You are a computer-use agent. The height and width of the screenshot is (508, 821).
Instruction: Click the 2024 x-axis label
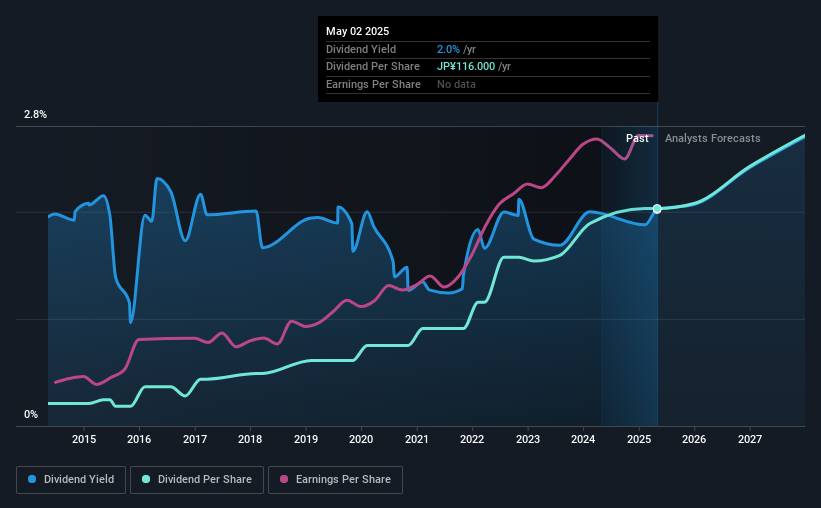pos(583,439)
